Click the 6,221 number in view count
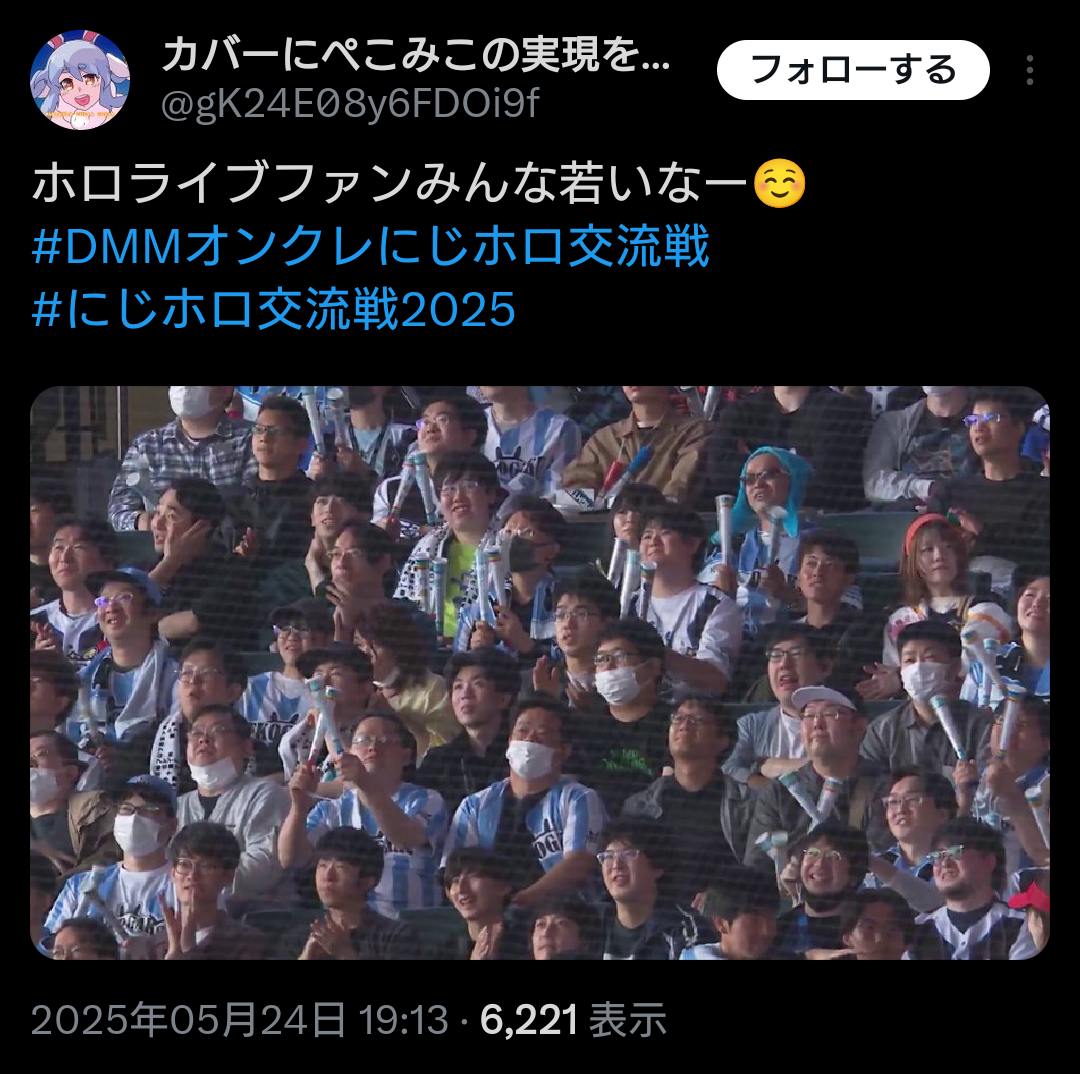Screen dimensions: 1080x1074 click(528, 1020)
